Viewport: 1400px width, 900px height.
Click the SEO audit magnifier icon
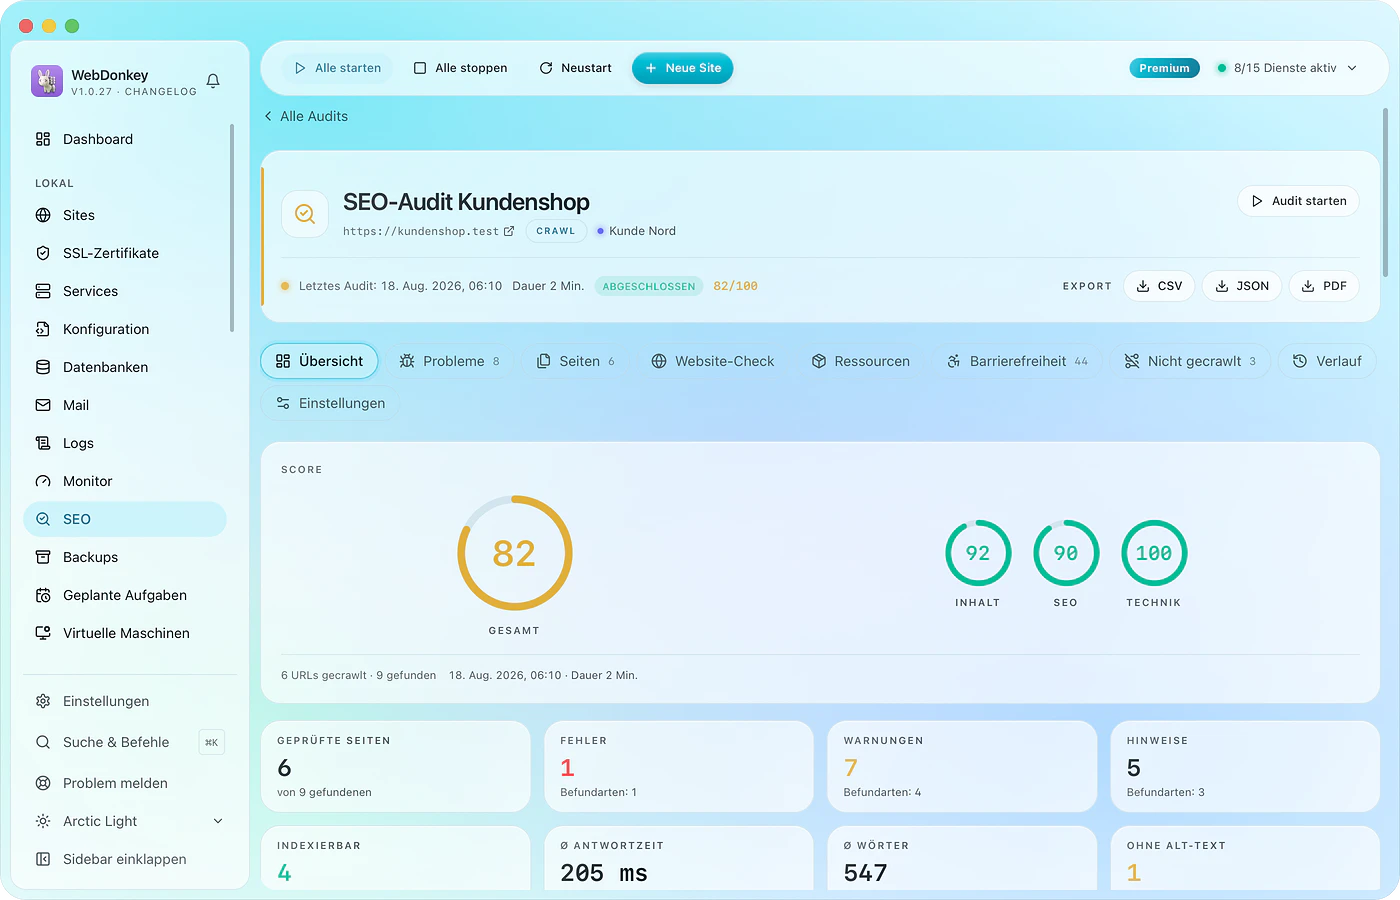305,214
